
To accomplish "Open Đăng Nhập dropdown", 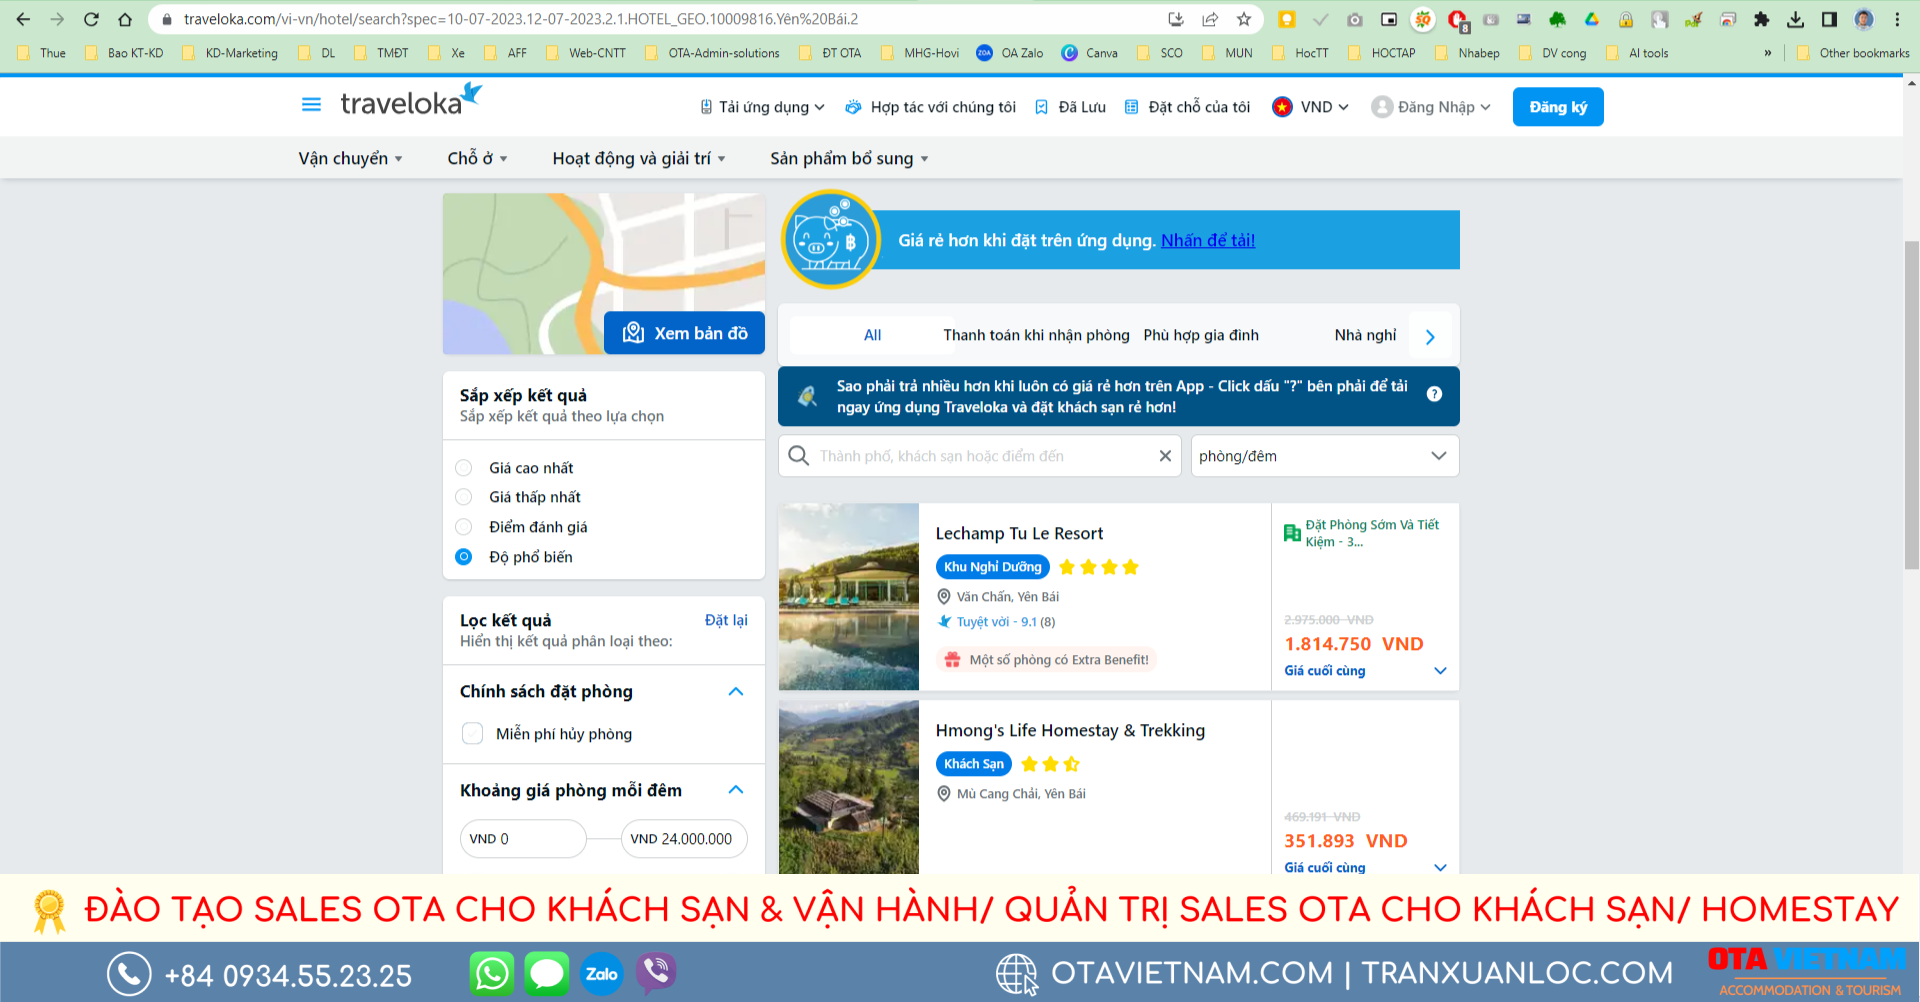I will [1431, 107].
